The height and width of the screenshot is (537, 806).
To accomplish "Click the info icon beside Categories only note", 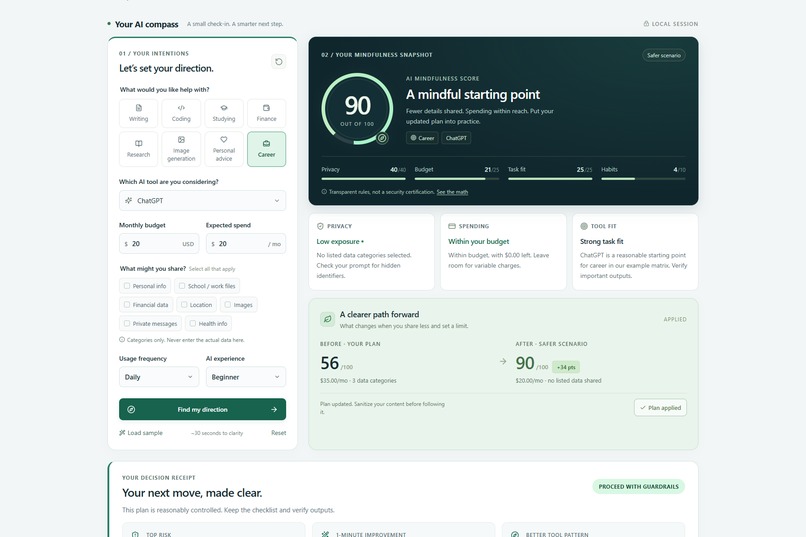I will 122,340.
